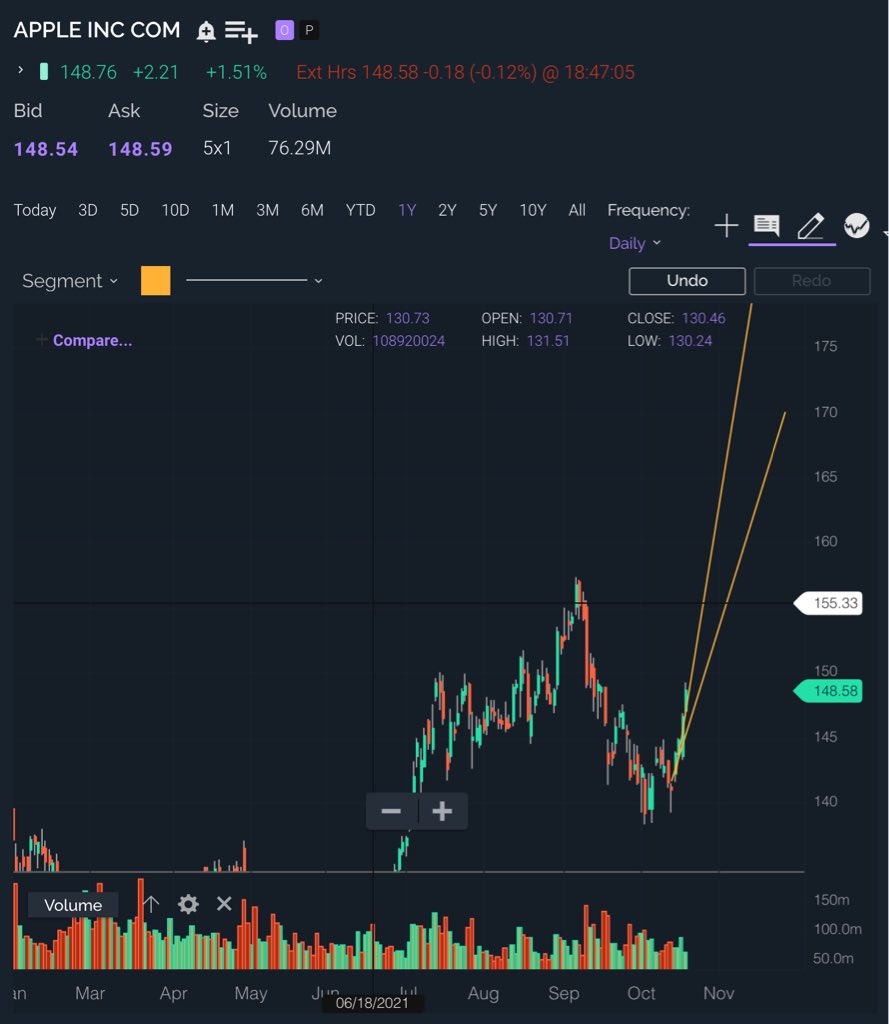Screen dimensions: 889x1024
Task: Open the Segment drawing type dropdown
Action: pos(70,281)
